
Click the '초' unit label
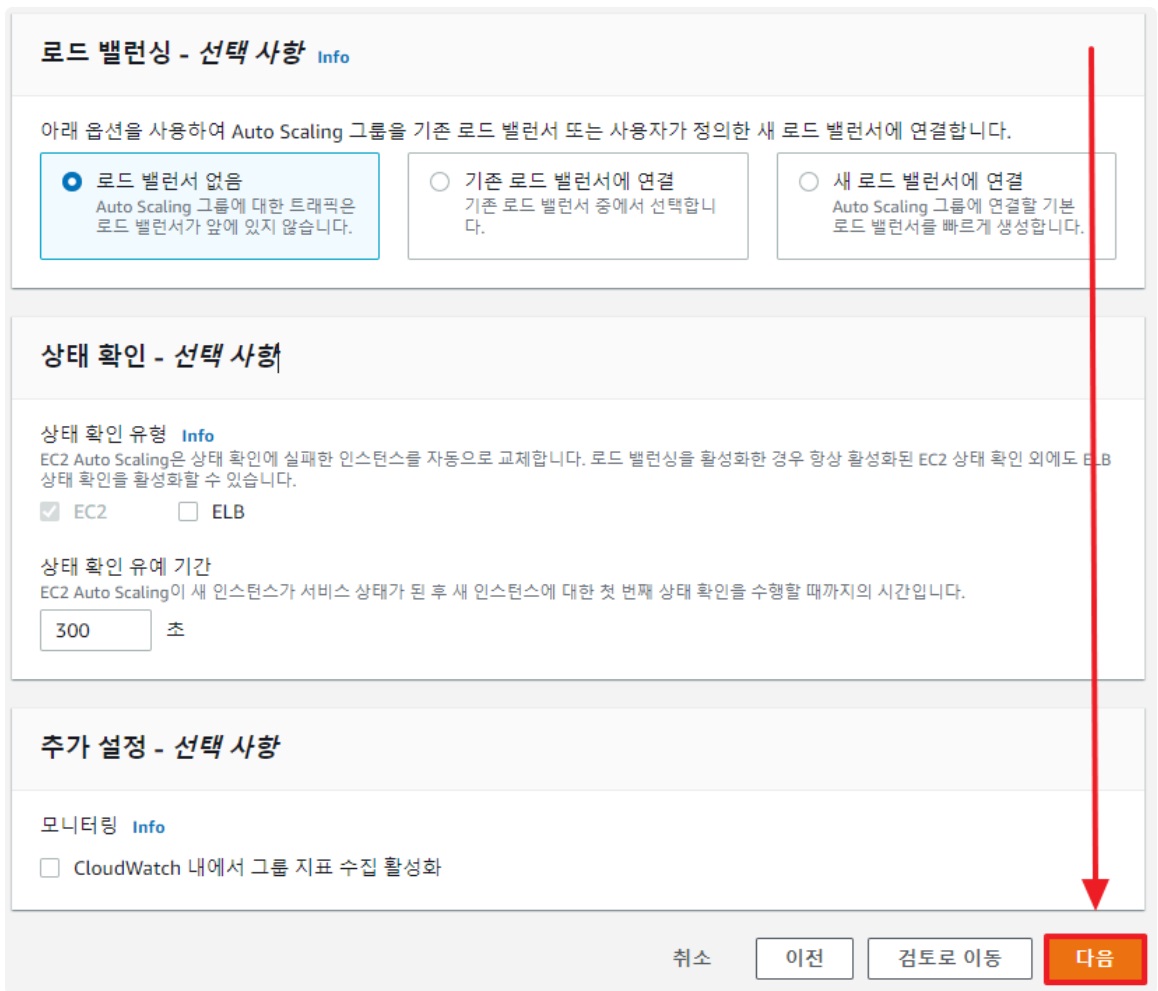click(x=175, y=629)
